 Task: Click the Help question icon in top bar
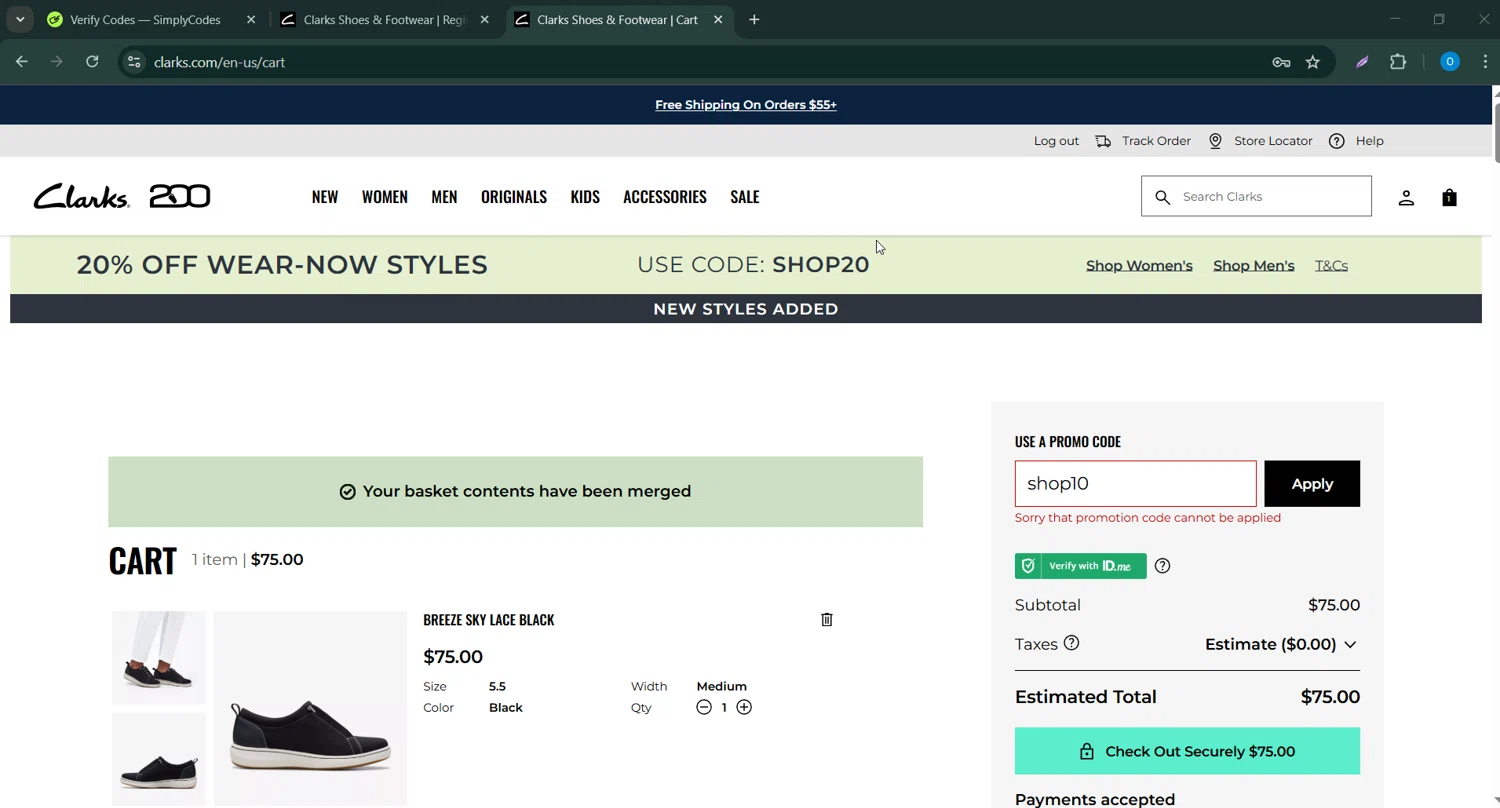tap(1336, 141)
